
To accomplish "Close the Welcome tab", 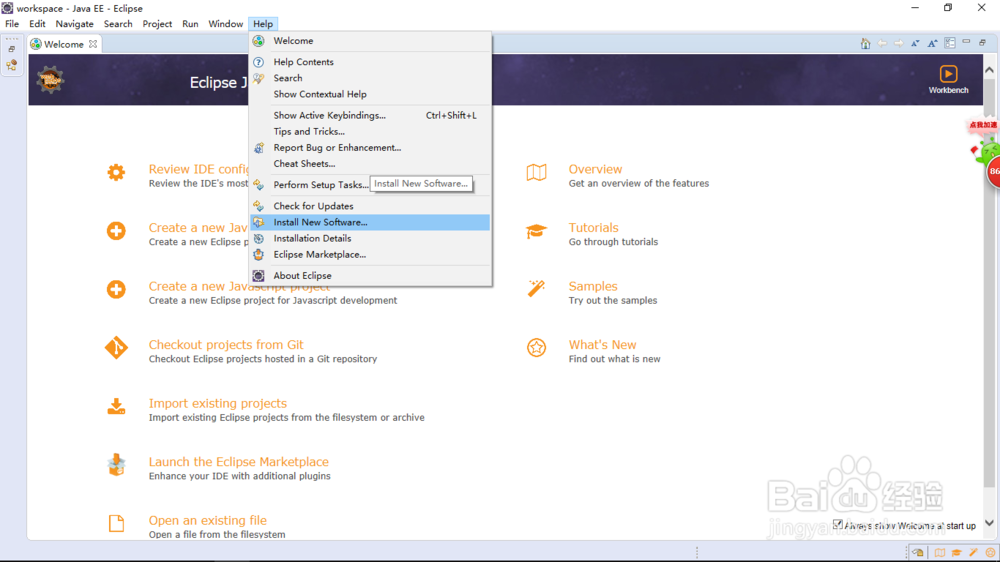I will point(93,44).
